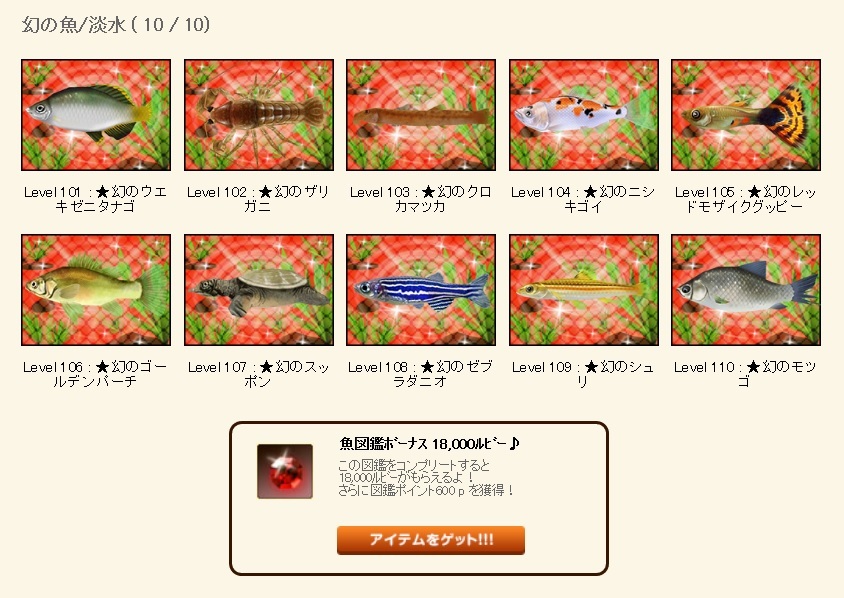Open the Level 110 幻のモツゴ caption
844x598 pixels.
(745, 374)
